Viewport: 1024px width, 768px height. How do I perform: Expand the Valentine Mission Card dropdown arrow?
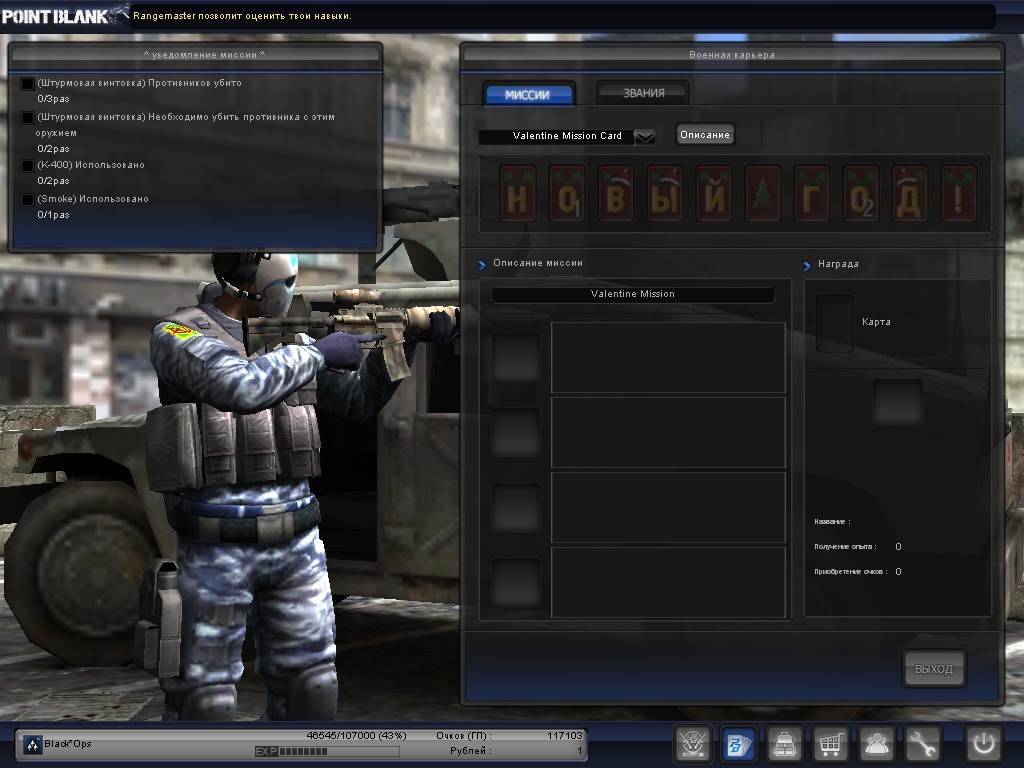pos(645,136)
